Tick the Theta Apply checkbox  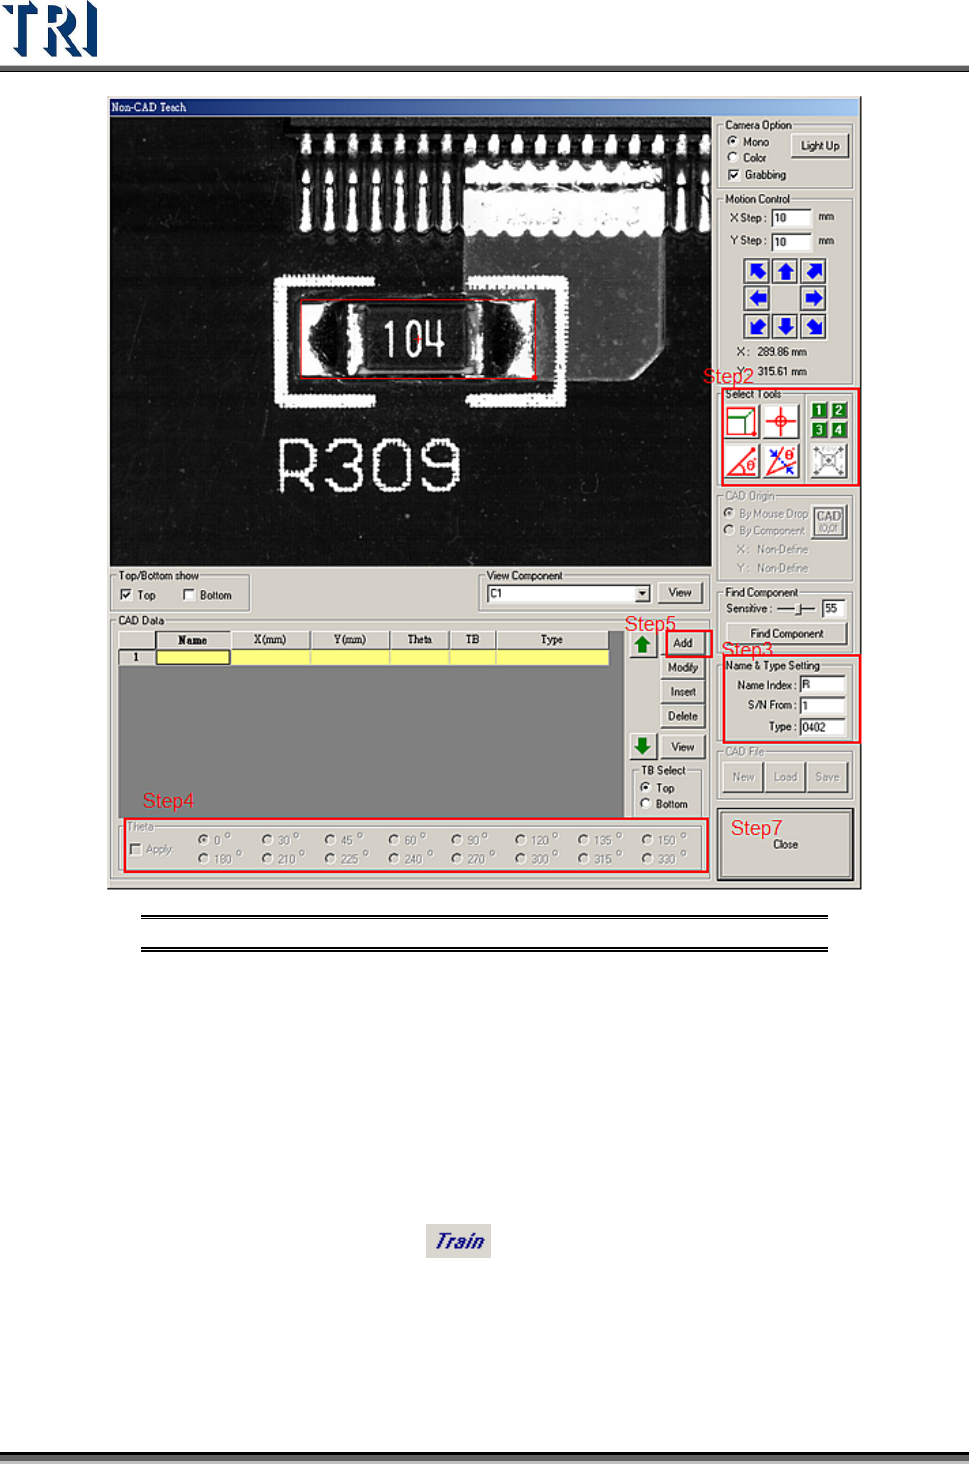[x=136, y=849]
